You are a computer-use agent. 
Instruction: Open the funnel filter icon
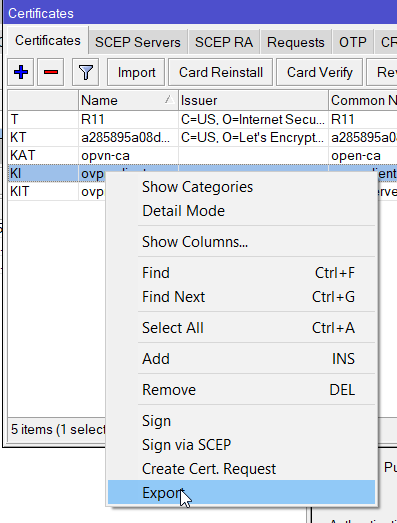(85, 72)
